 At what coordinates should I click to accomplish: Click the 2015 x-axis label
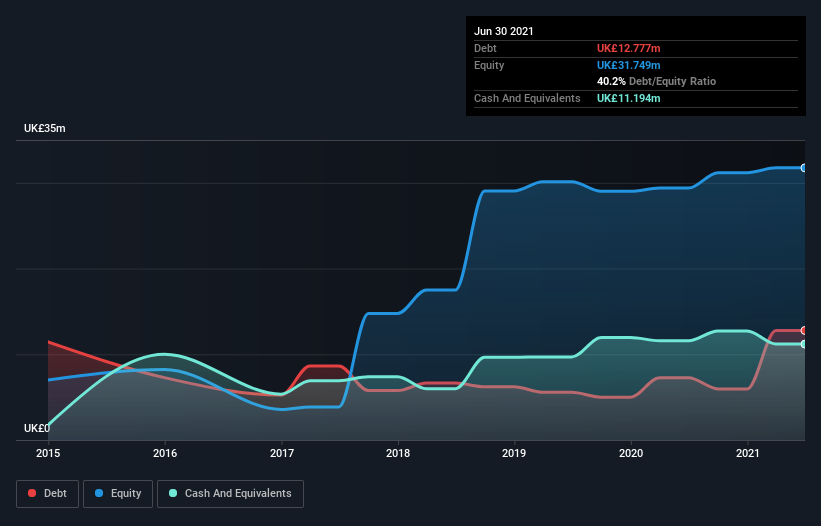(x=48, y=453)
